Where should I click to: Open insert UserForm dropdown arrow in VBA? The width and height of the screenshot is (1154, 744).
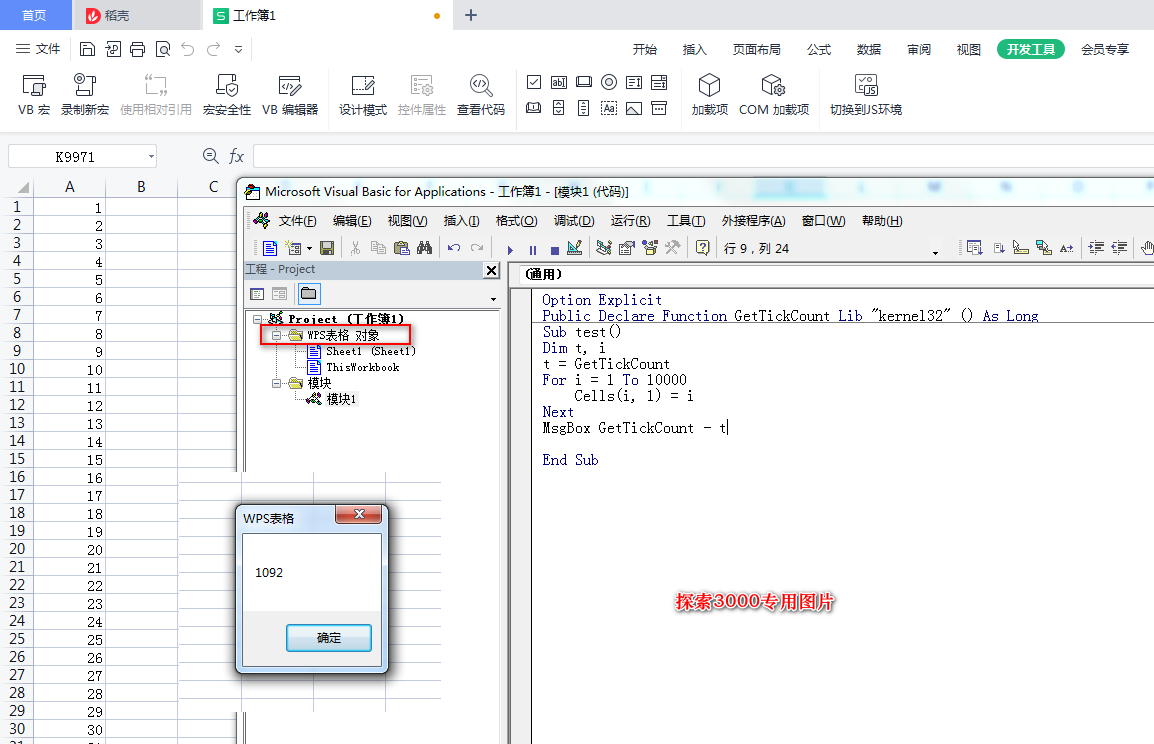pyautogui.click(x=309, y=249)
